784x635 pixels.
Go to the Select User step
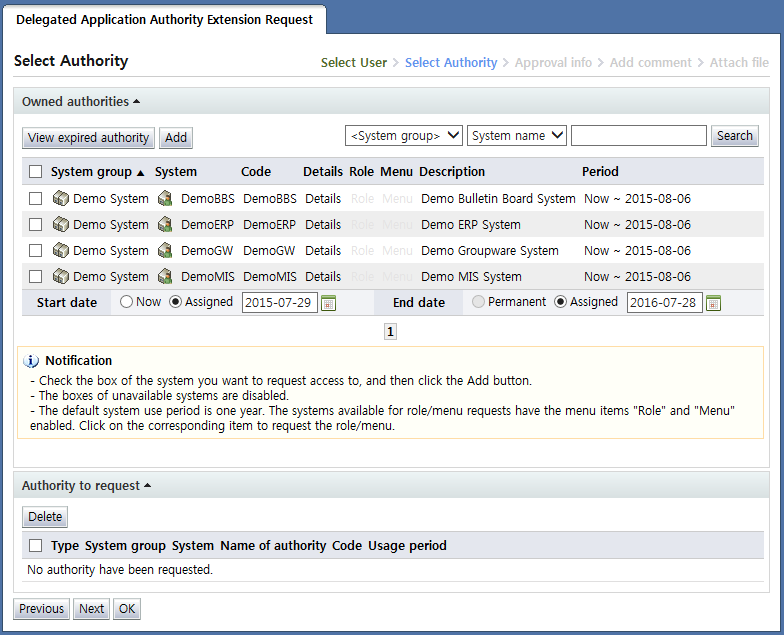pos(353,62)
